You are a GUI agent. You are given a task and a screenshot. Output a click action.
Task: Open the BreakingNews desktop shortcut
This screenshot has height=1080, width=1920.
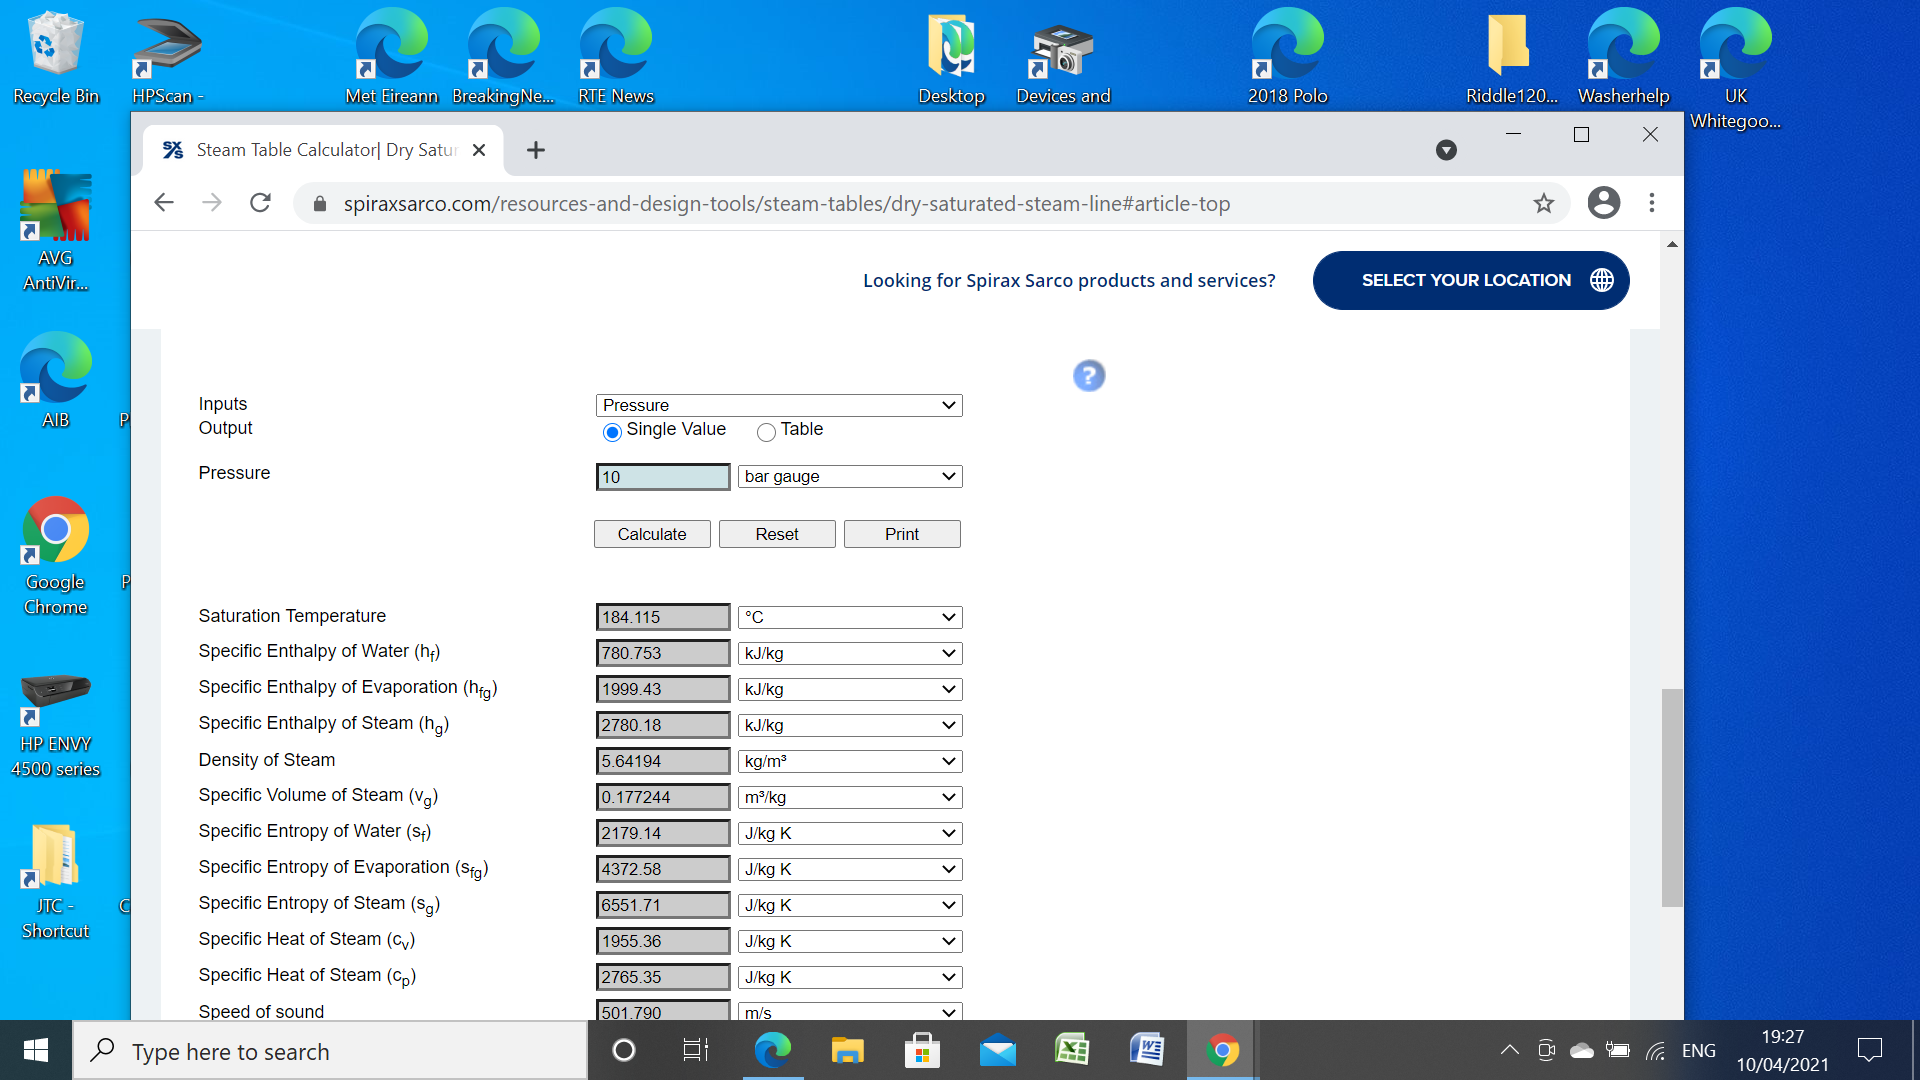tap(503, 58)
